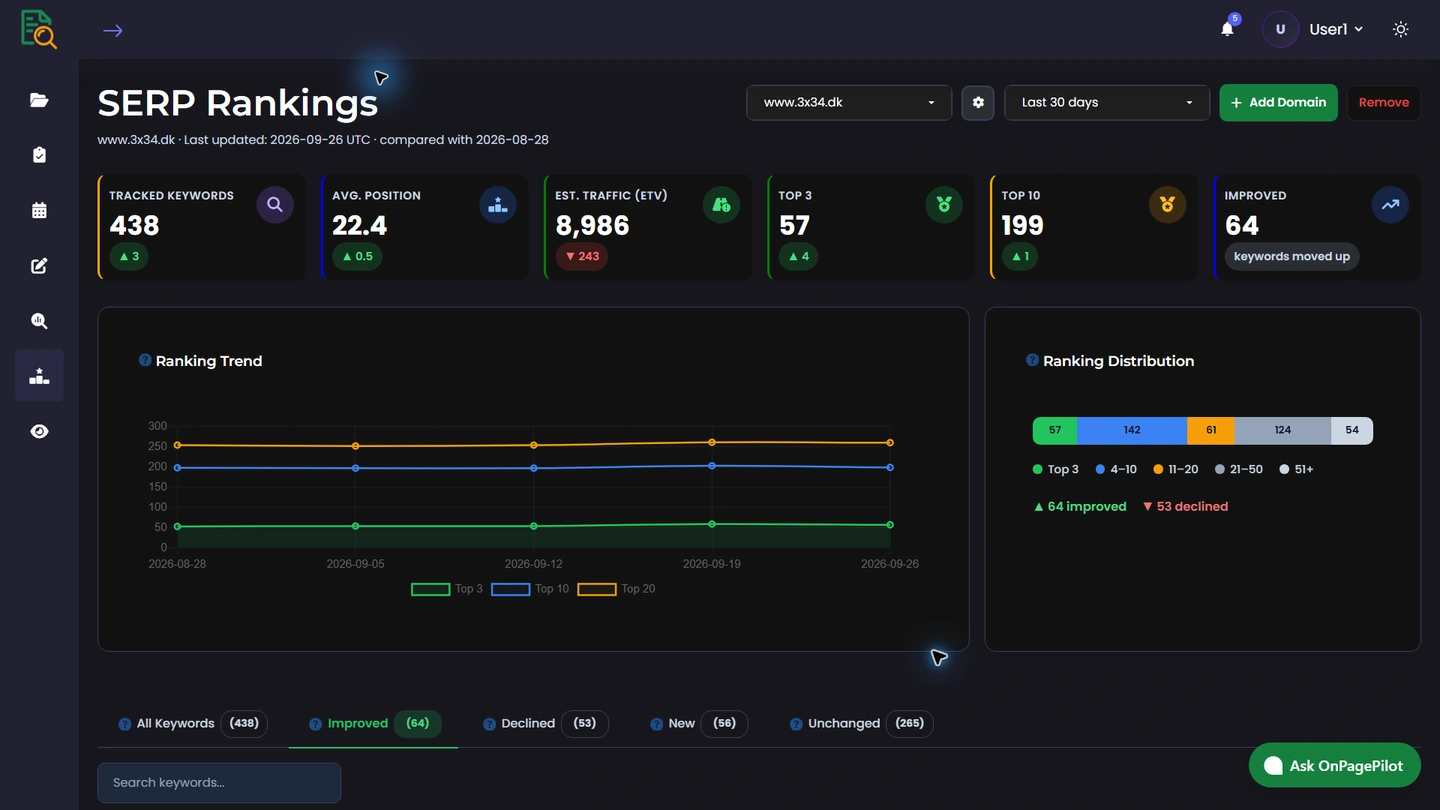Switch to the Unchanged tab
Image resolution: width=1440 pixels, height=810 pixels.
click(861, 723)
